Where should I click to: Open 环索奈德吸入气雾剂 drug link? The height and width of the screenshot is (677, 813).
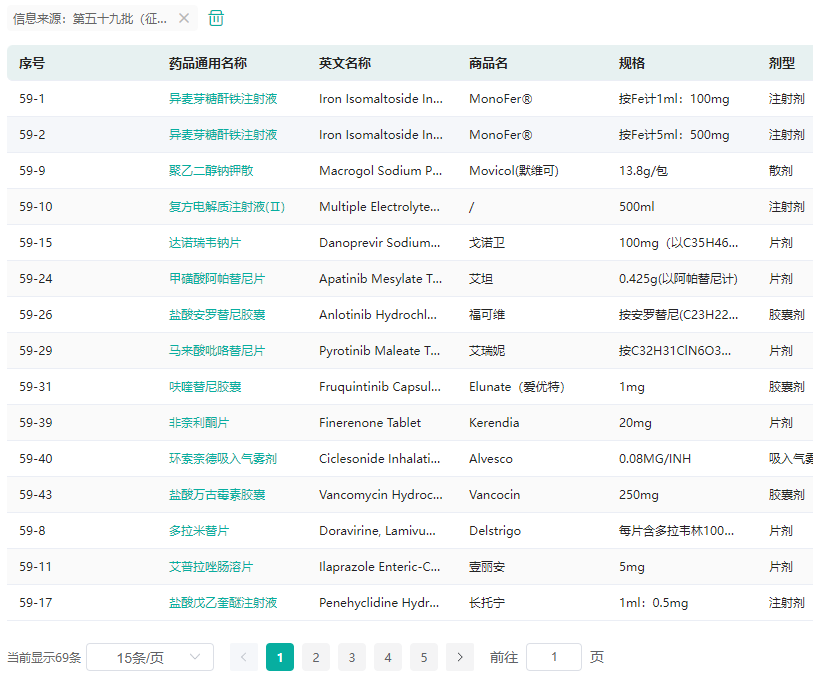click(223, 459)
